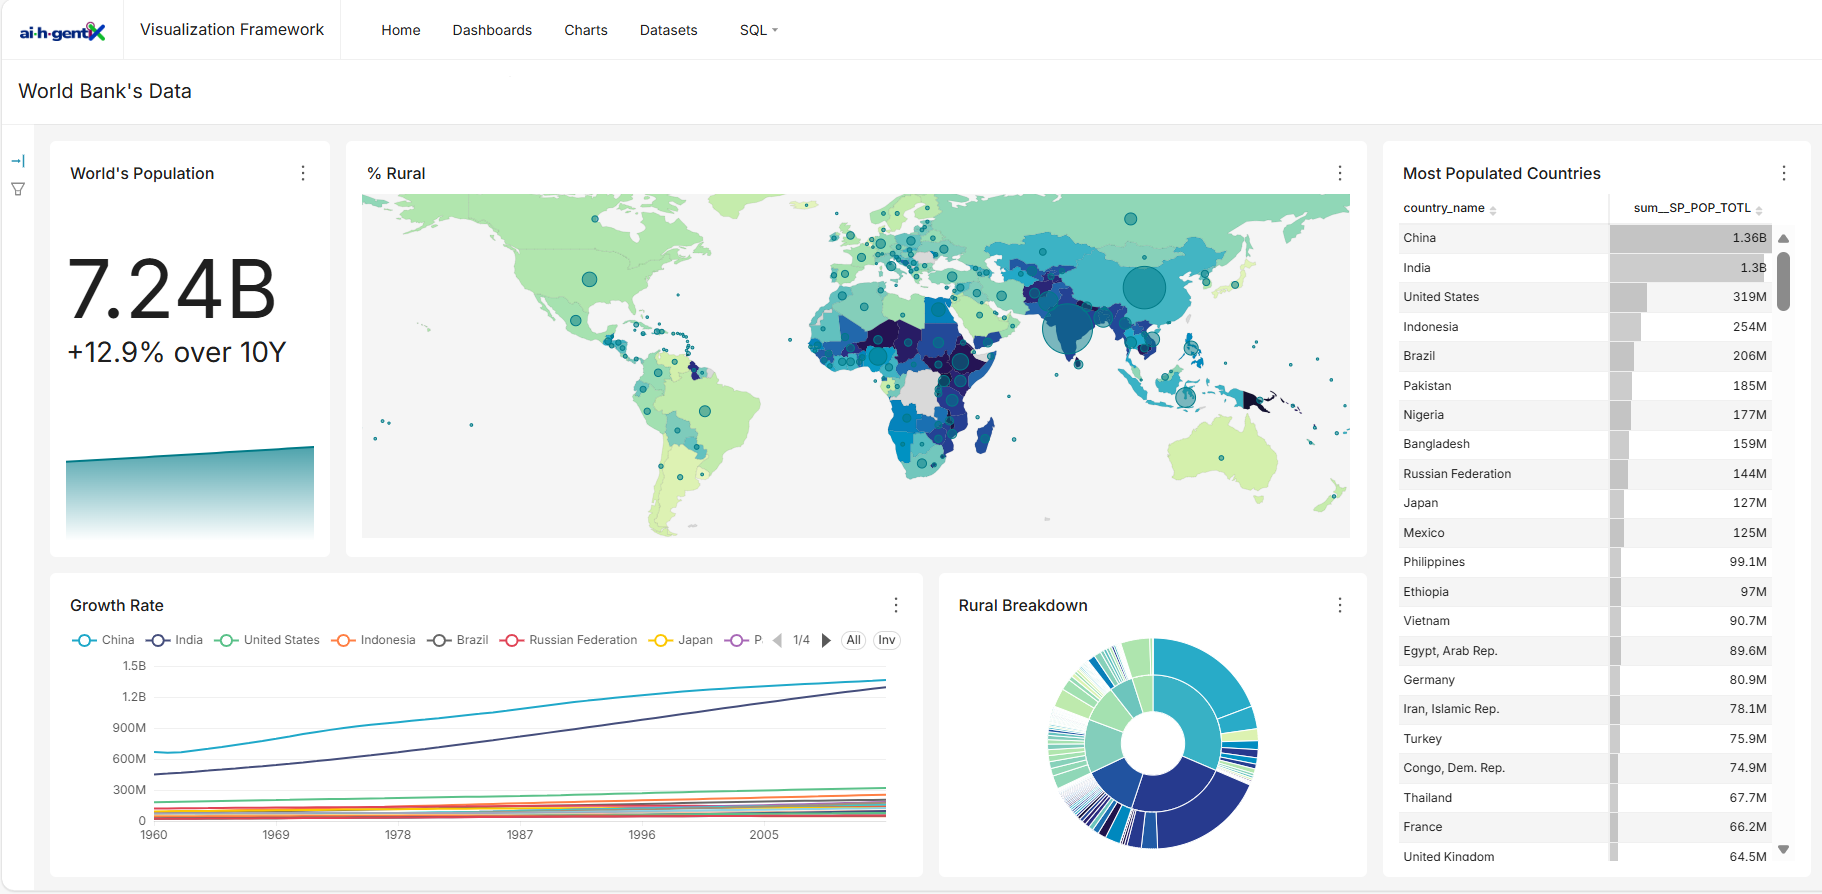1822x894 pixels.
Task: Select the Germany table row
Action: [1586, 680]
